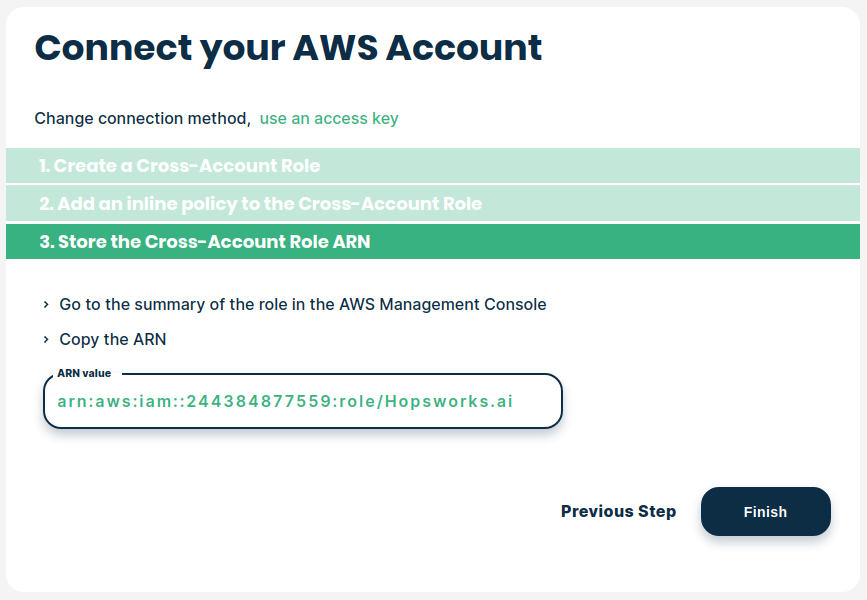
Task: Collapse step 3 Store the Cross-Account Role ARN
Action: [205, 242]
